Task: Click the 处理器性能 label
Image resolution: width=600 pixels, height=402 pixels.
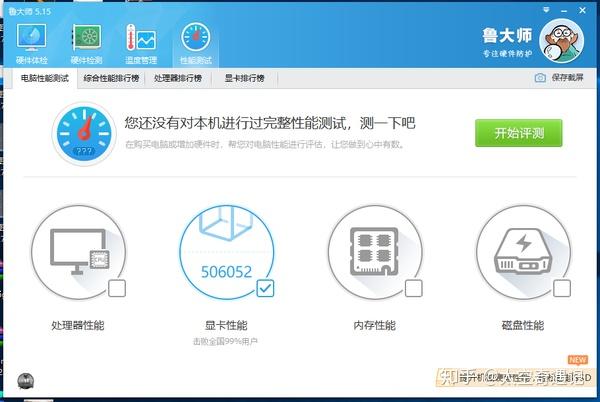Action: click(78, 326)
